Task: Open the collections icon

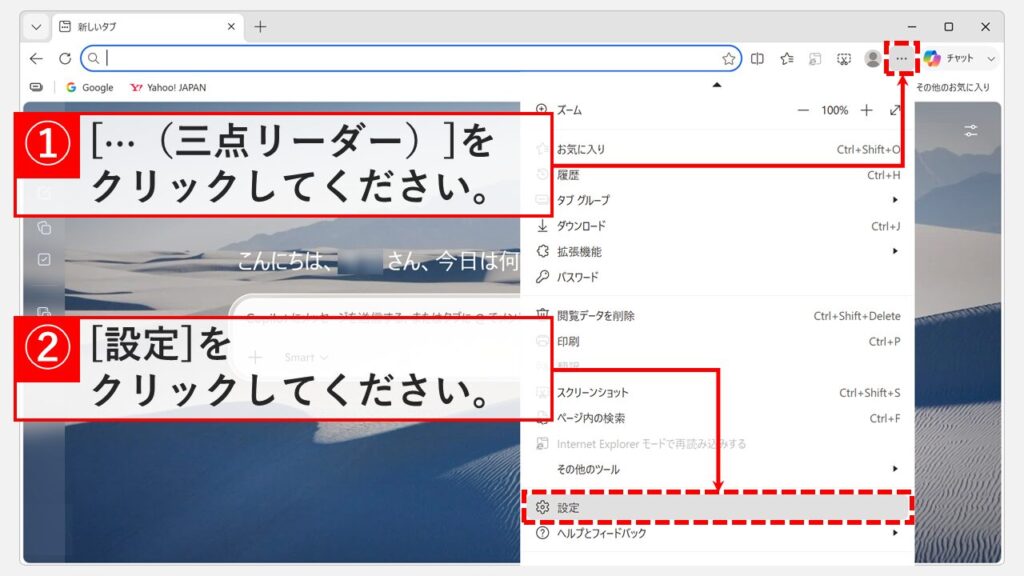Action: point(815,59)
